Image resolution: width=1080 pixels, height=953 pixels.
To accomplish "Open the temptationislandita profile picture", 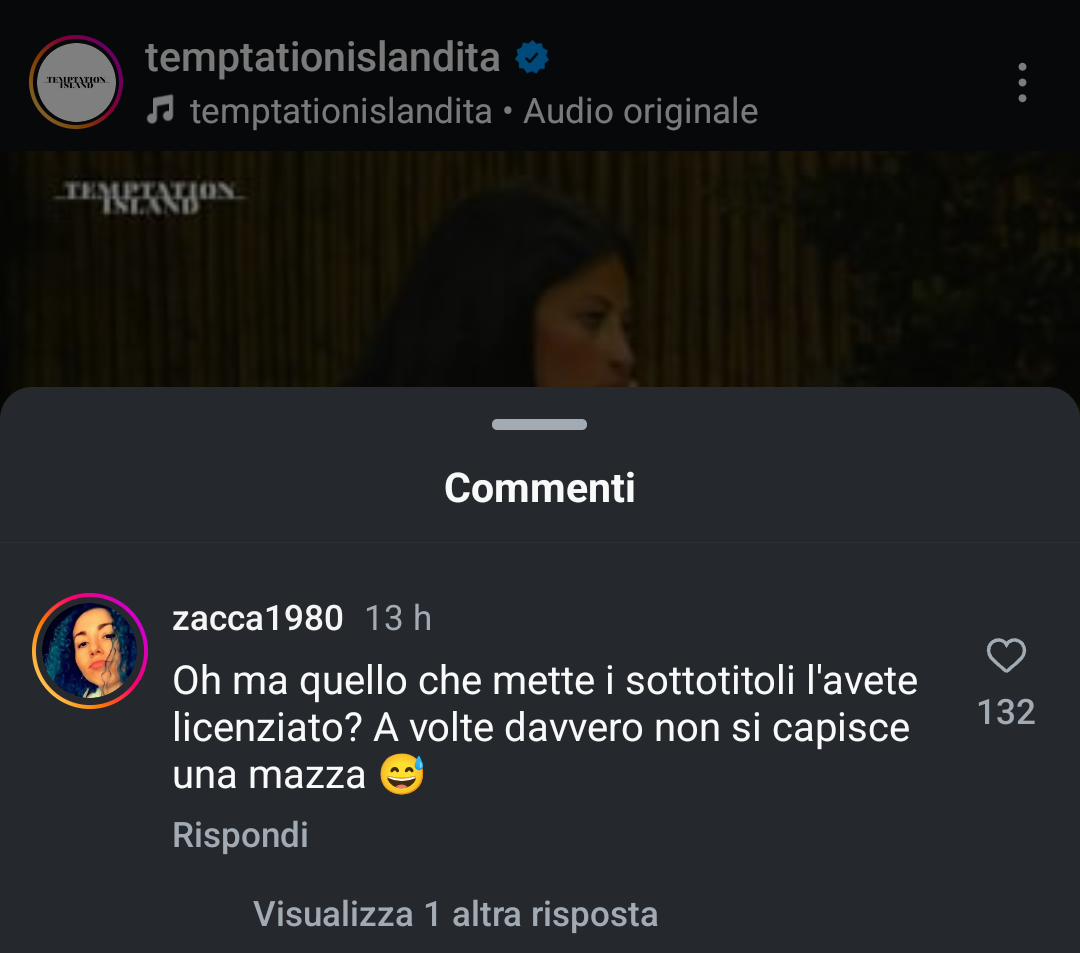I will (x=76, y=82).
